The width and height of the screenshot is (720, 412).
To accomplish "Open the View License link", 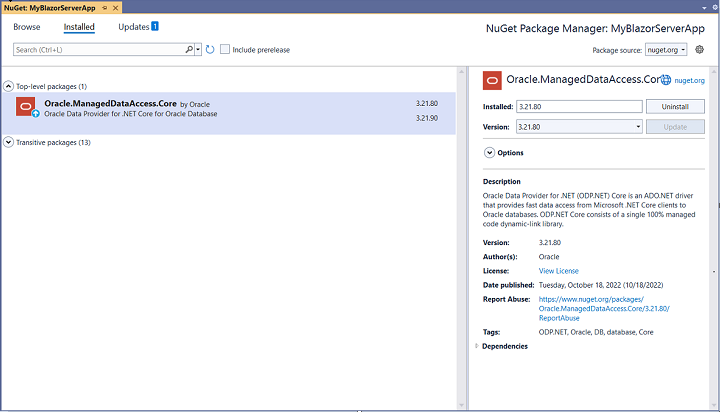I will tap(558, 271).
